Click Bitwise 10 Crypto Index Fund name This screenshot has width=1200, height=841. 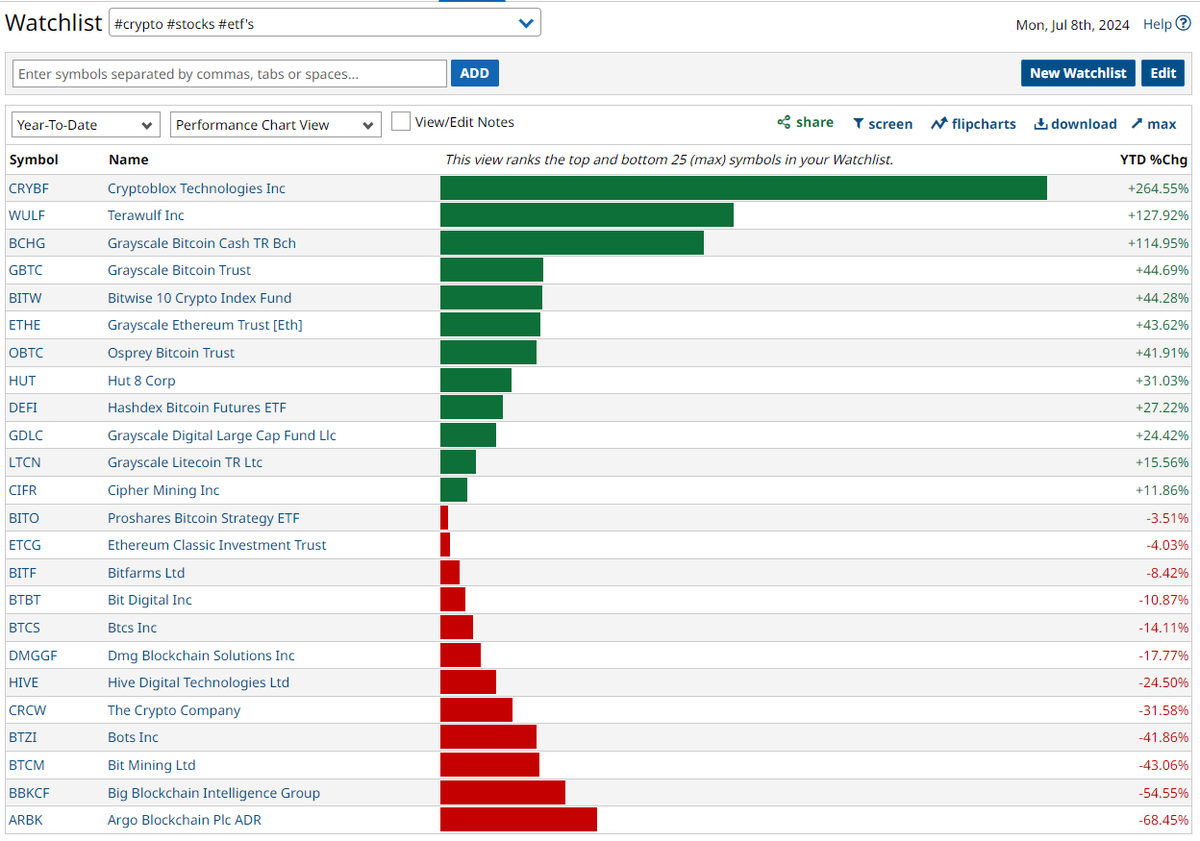pos(200,298)
